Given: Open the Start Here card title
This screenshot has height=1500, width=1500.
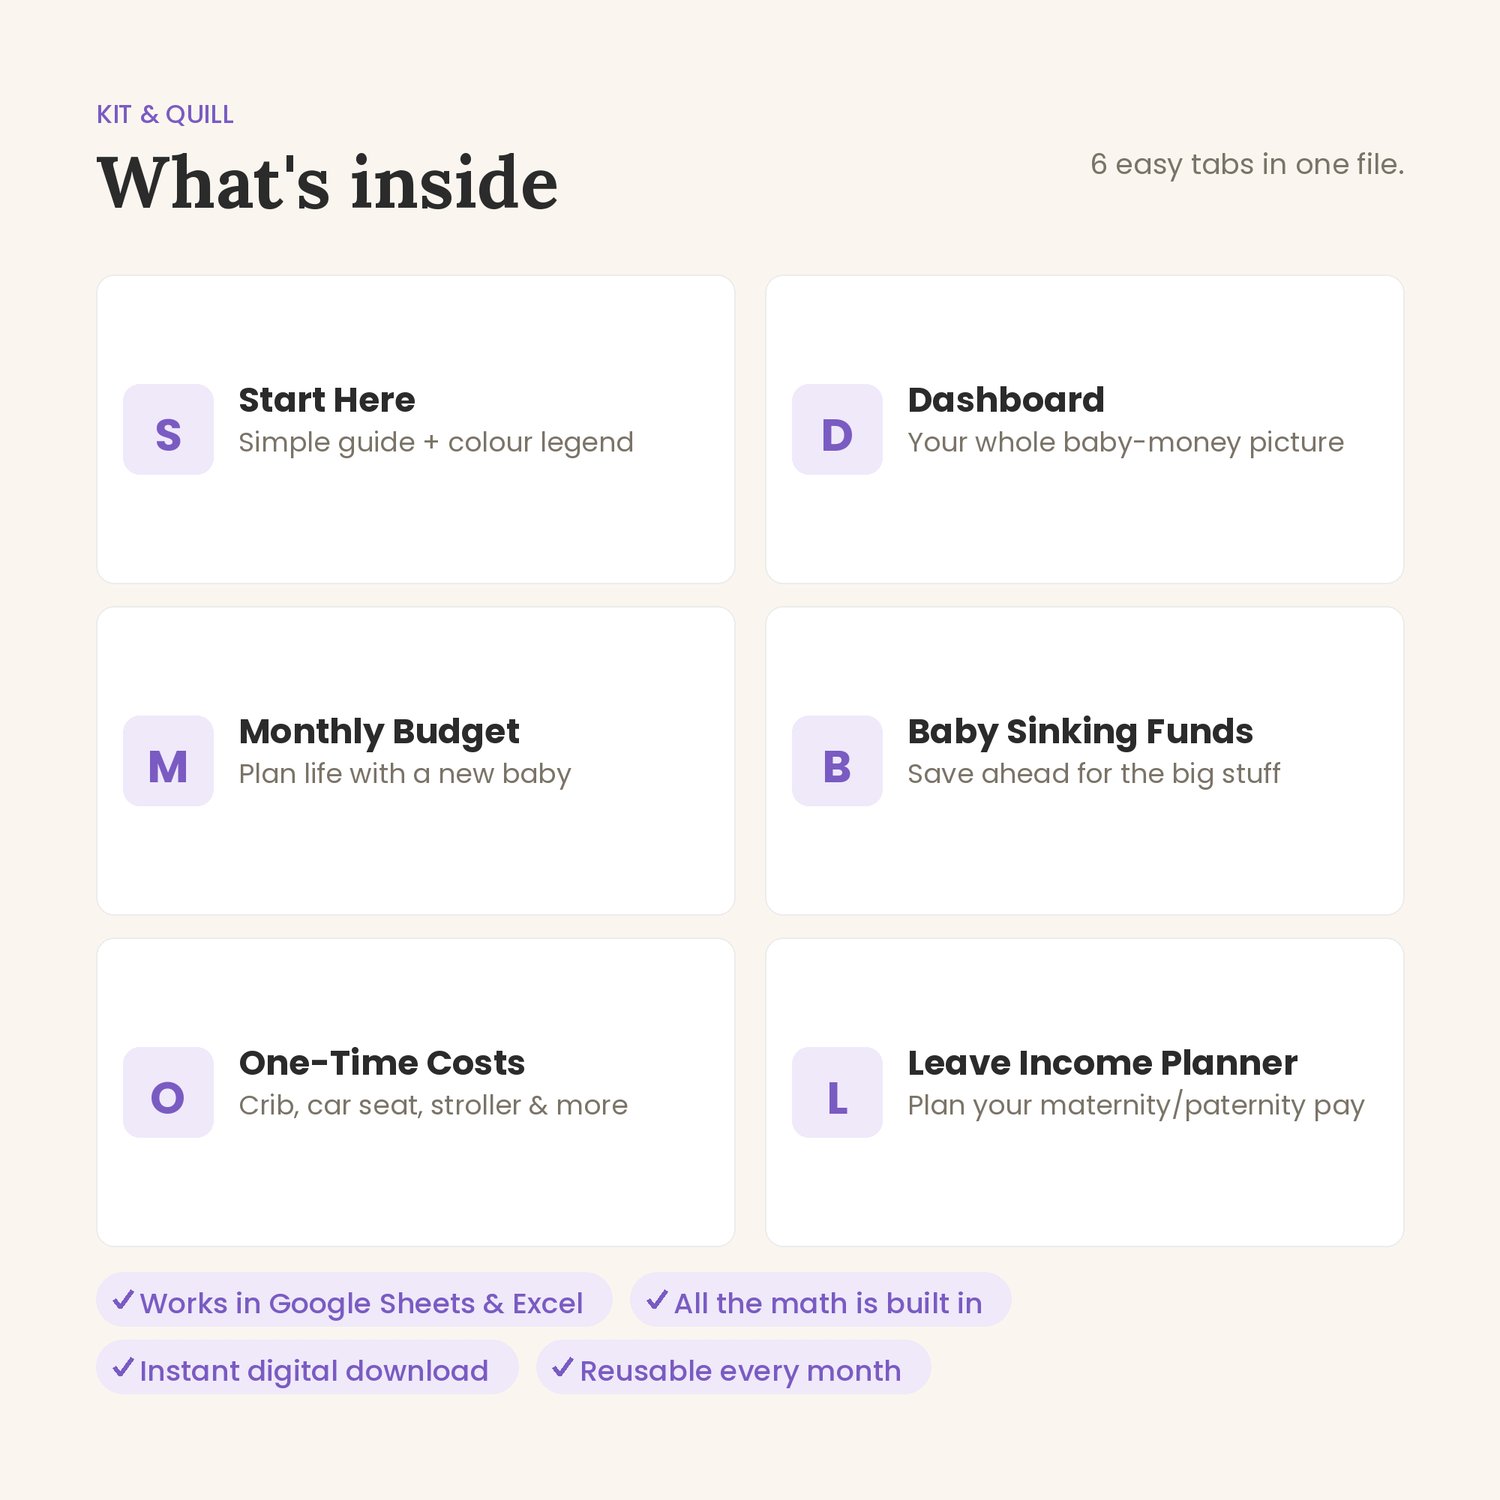Looking at the screenshot, I should tap(327, 400).
